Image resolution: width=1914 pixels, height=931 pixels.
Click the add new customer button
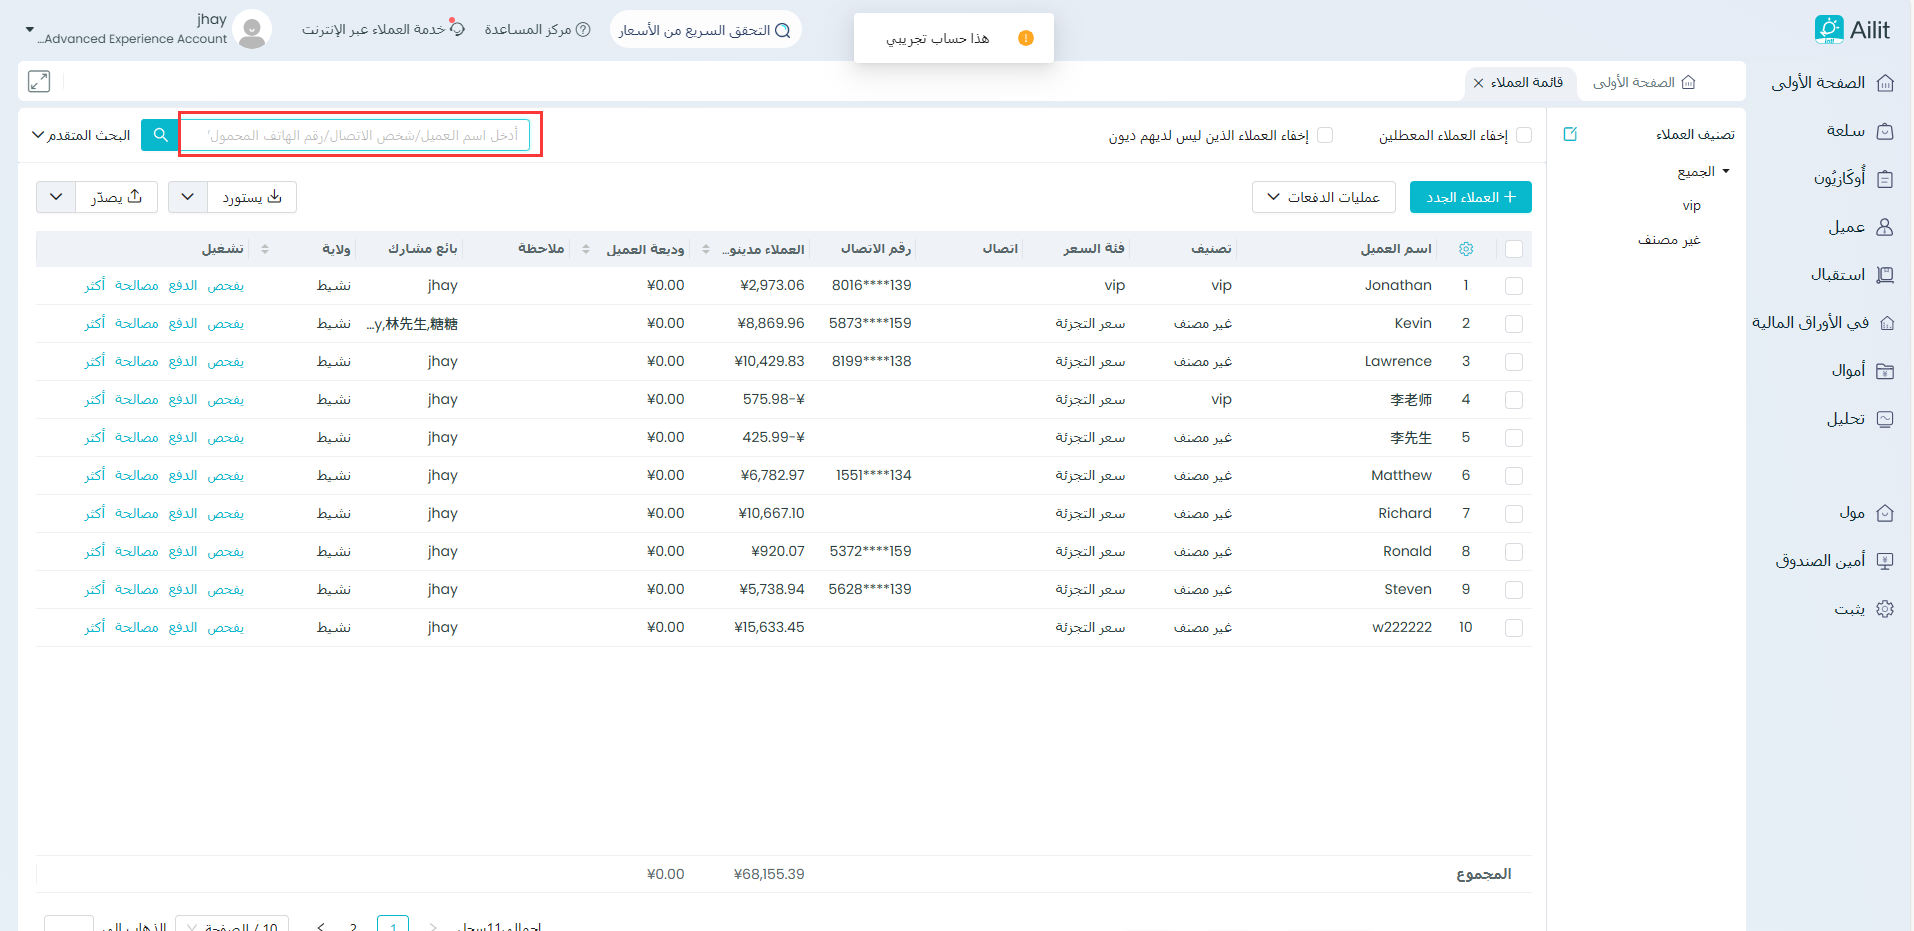coord(1470,197)
